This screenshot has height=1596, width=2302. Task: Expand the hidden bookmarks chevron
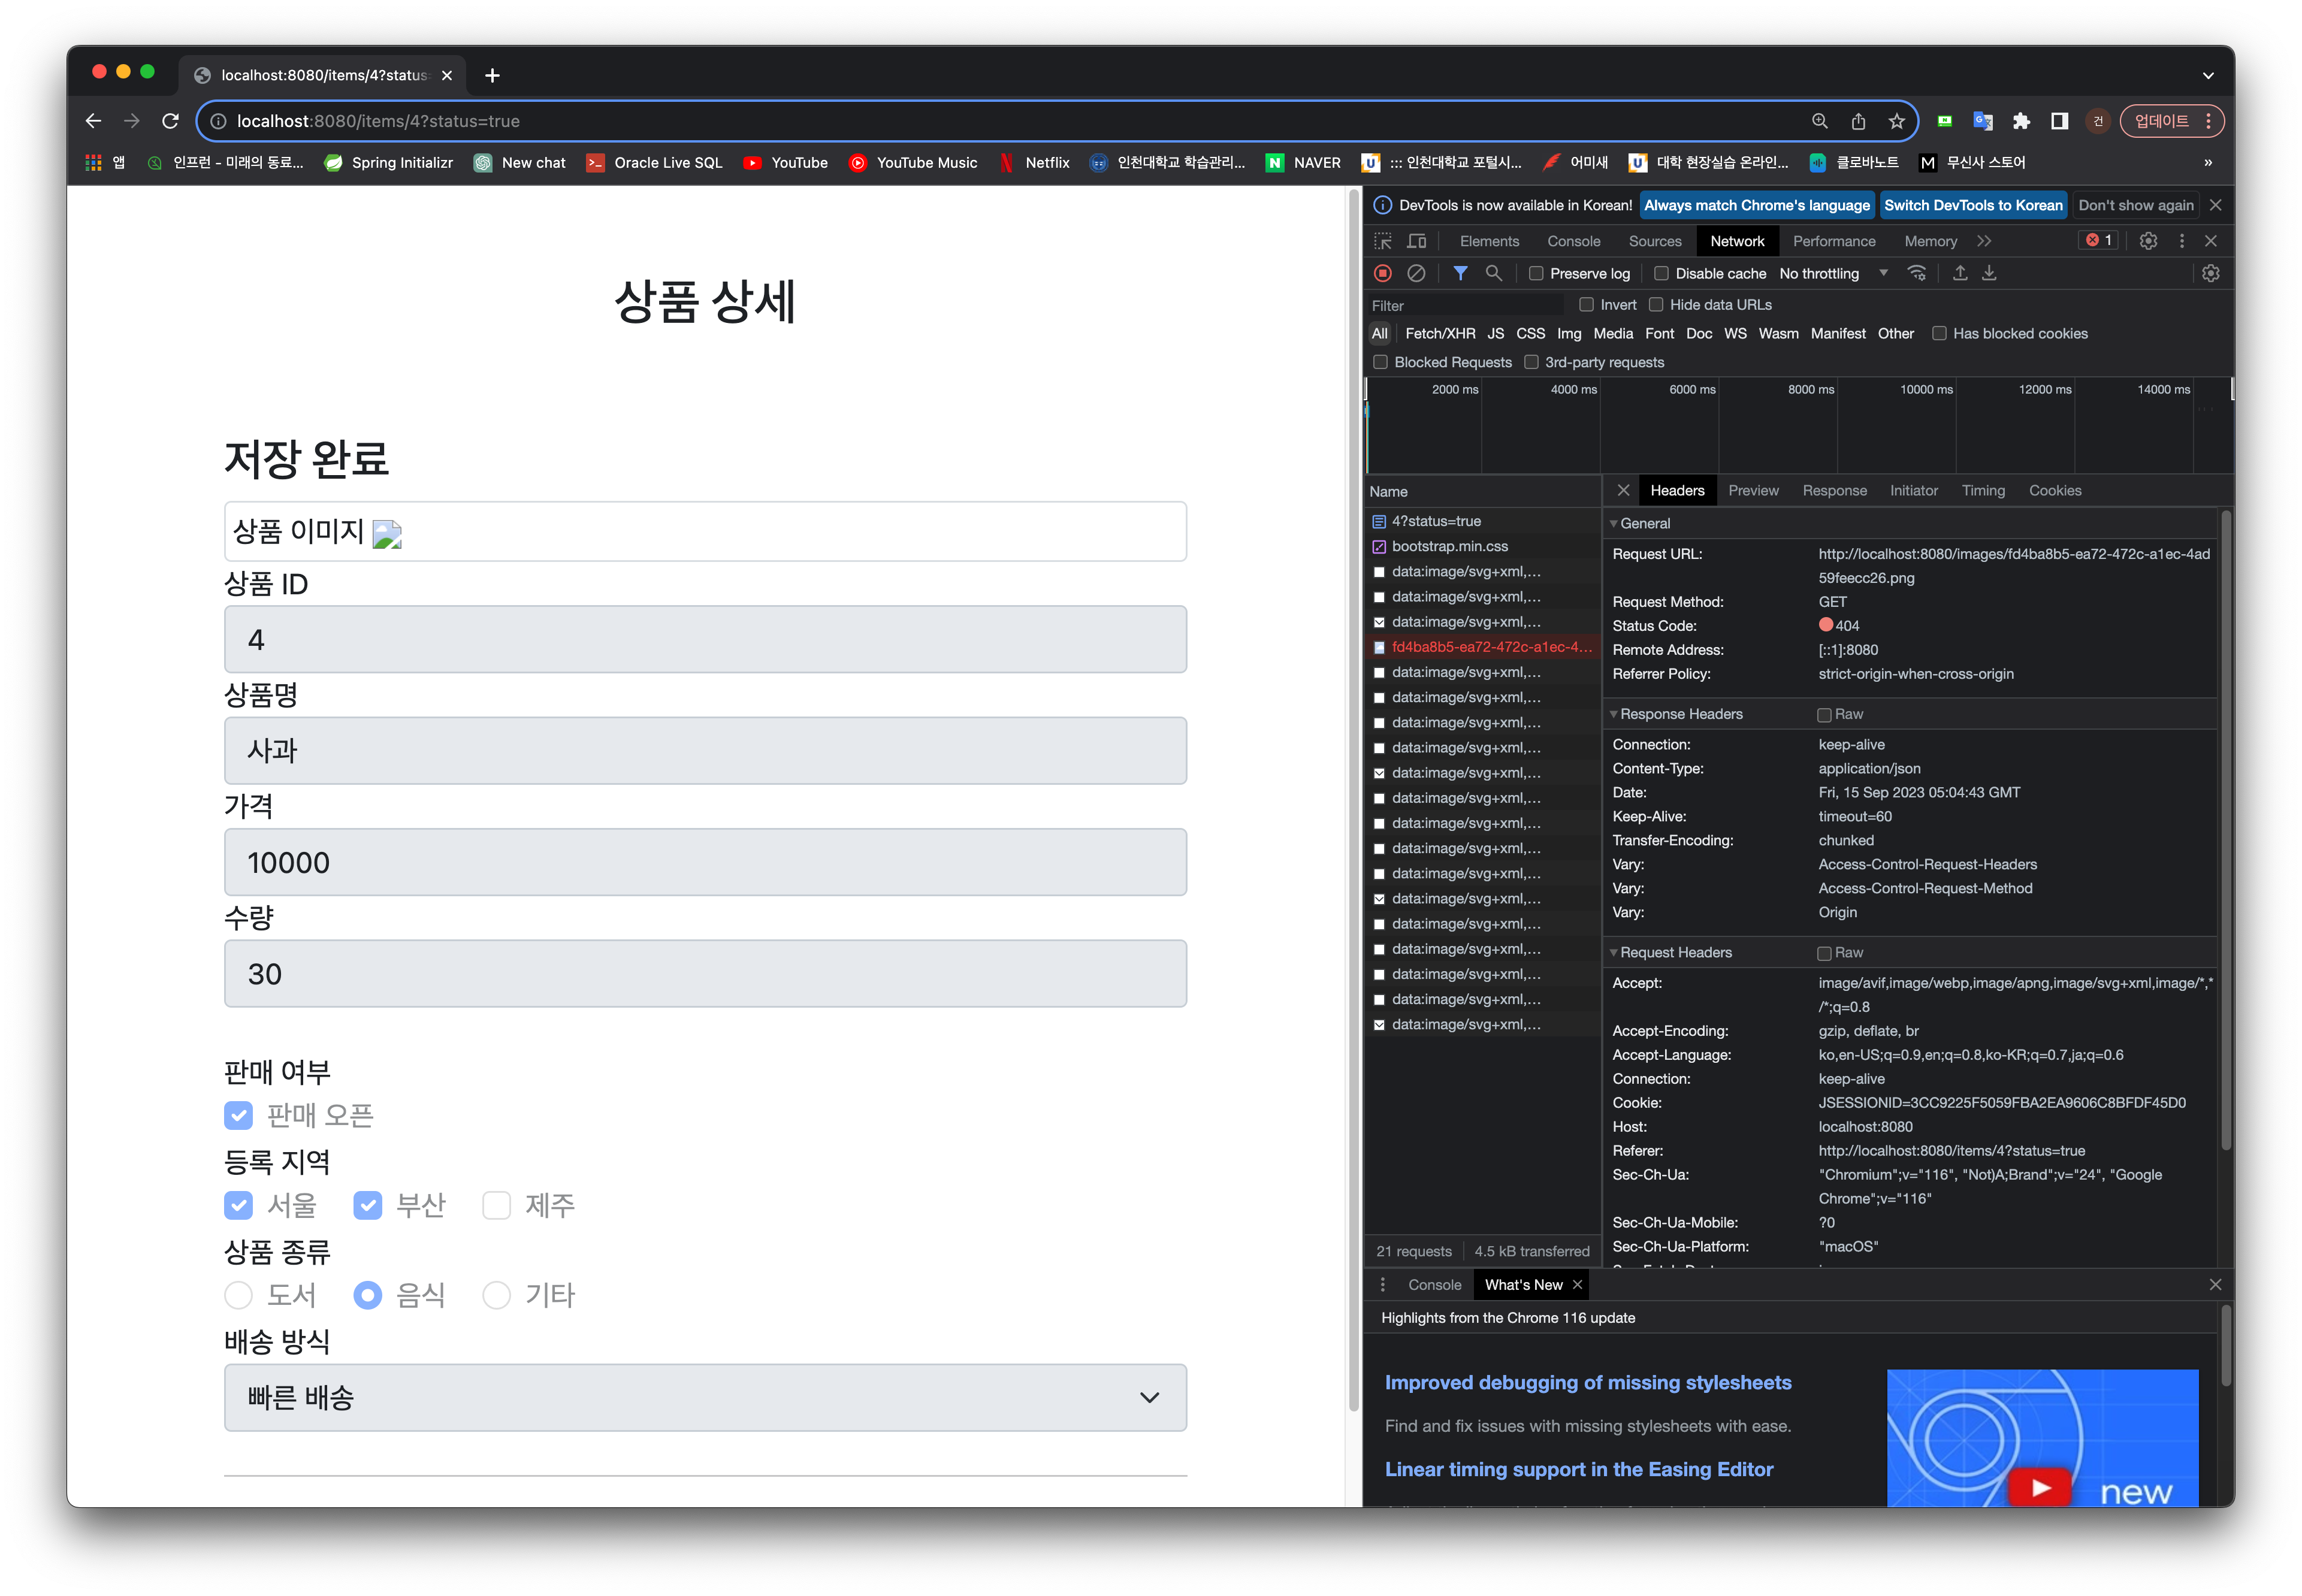[2207, 162]
